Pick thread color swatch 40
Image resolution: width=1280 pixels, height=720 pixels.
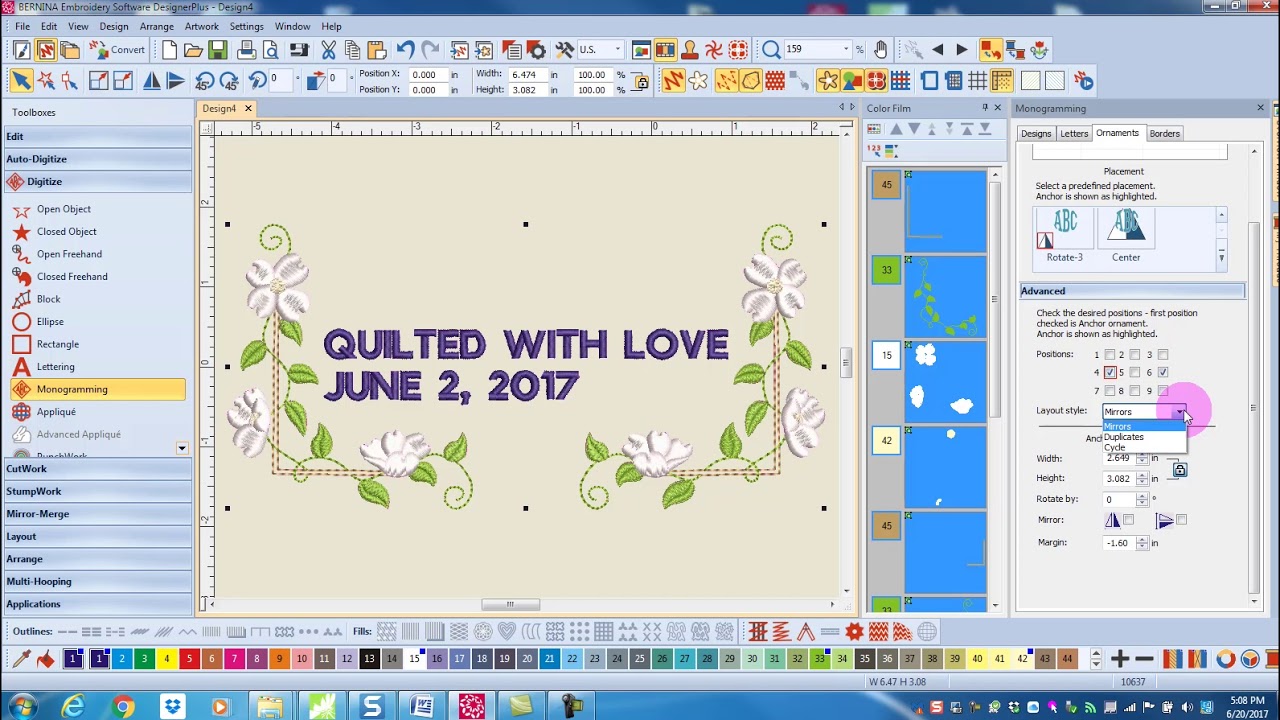977,659
